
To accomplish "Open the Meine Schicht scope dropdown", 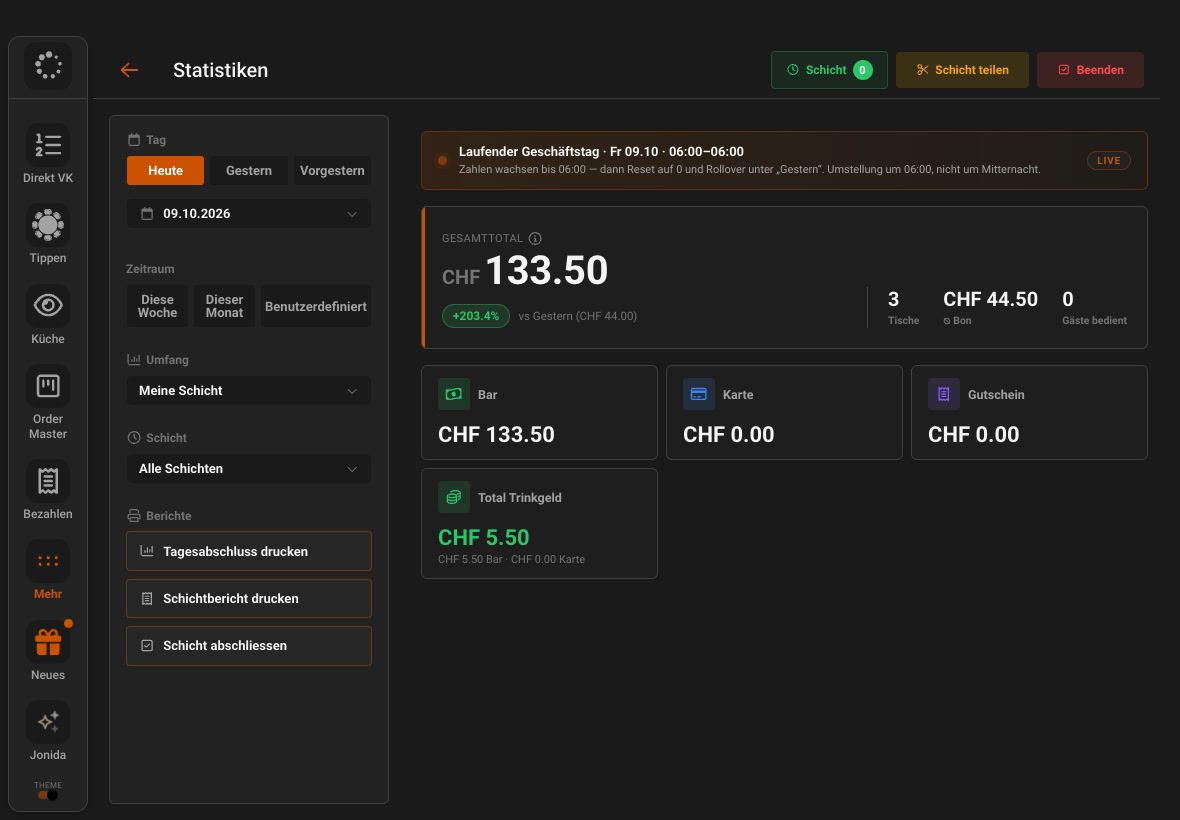I will [x=249, y=390].
